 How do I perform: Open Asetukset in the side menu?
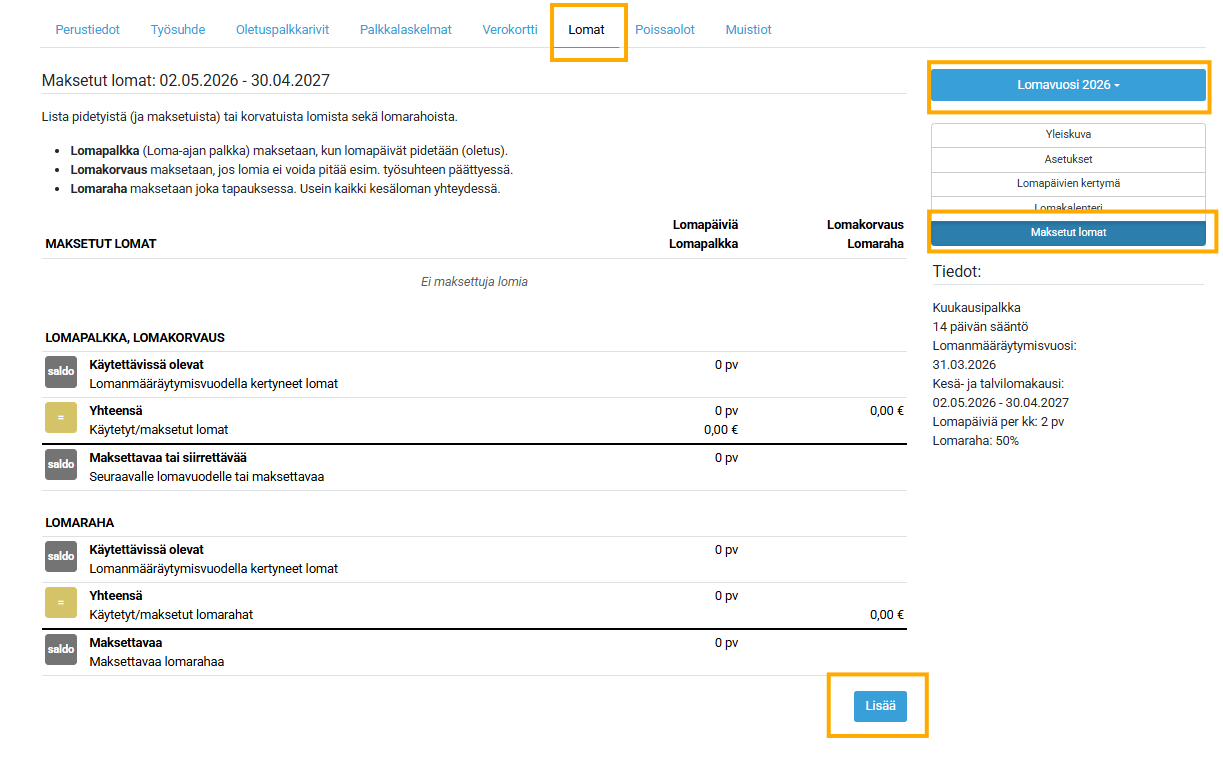click(x=1068, y=159)
